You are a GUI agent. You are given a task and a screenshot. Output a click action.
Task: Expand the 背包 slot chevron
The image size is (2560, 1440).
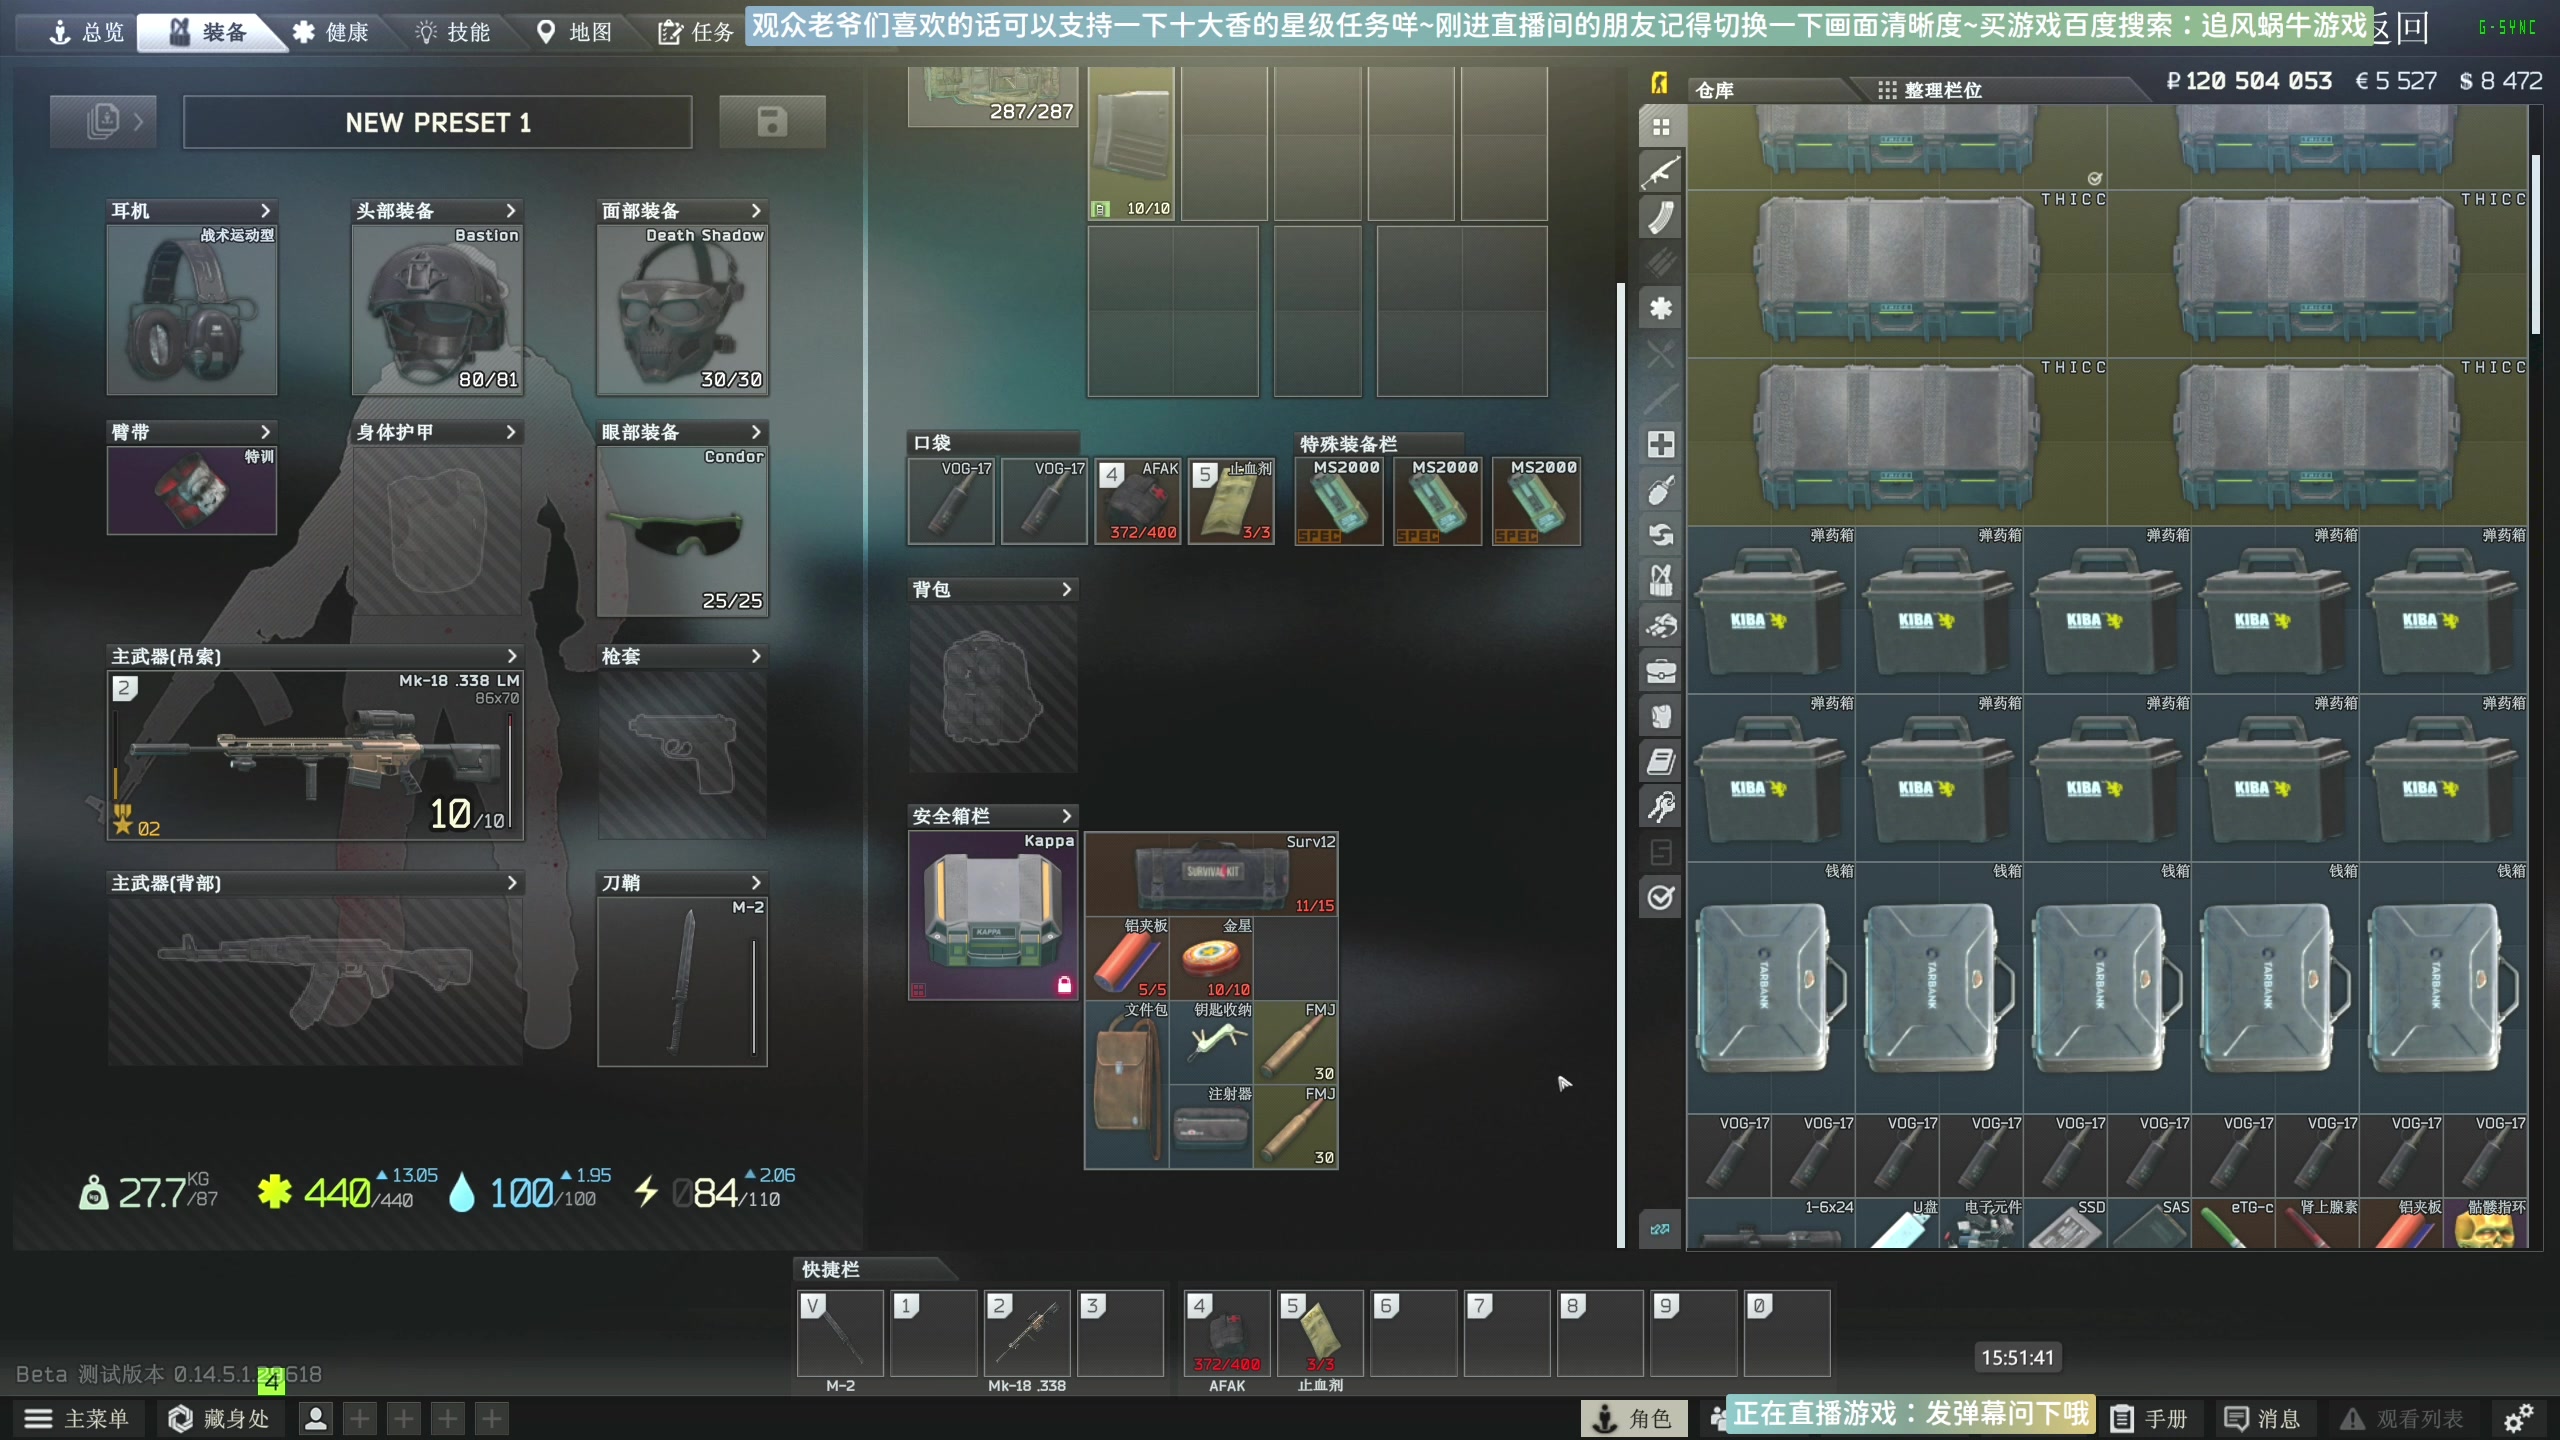tap(1066, 590)
